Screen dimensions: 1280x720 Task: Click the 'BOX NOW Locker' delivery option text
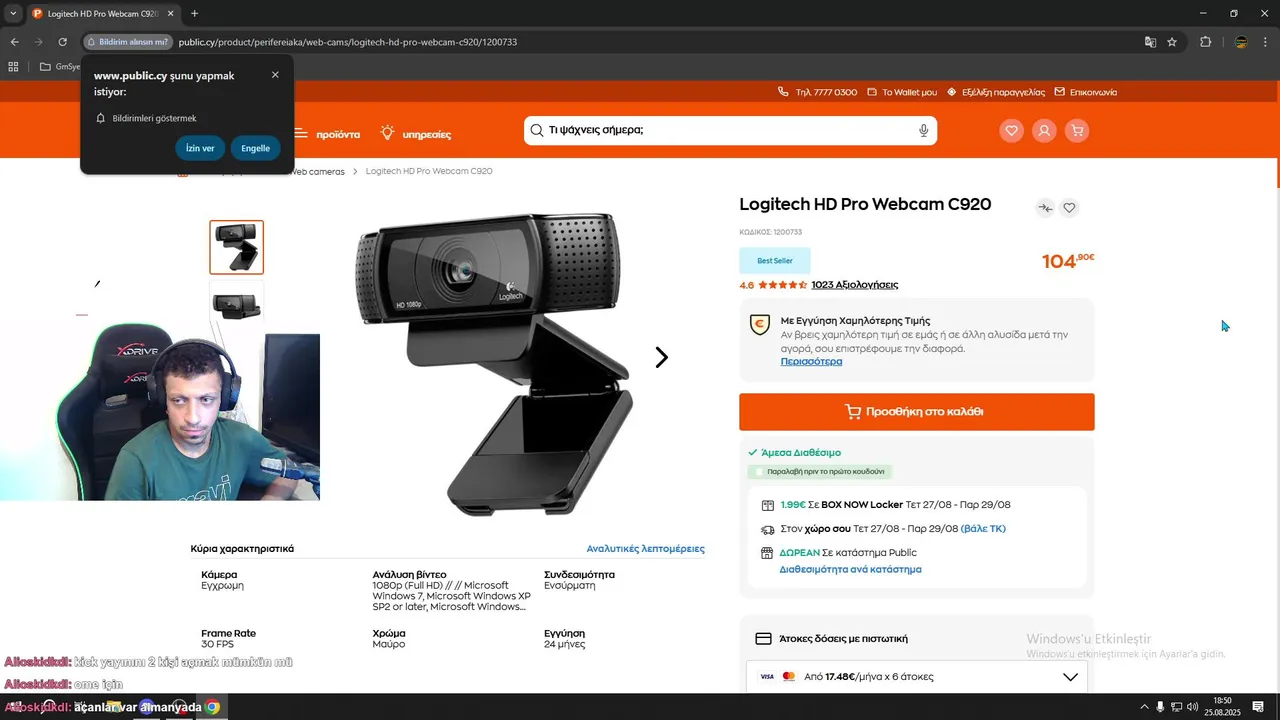[862, 505]
